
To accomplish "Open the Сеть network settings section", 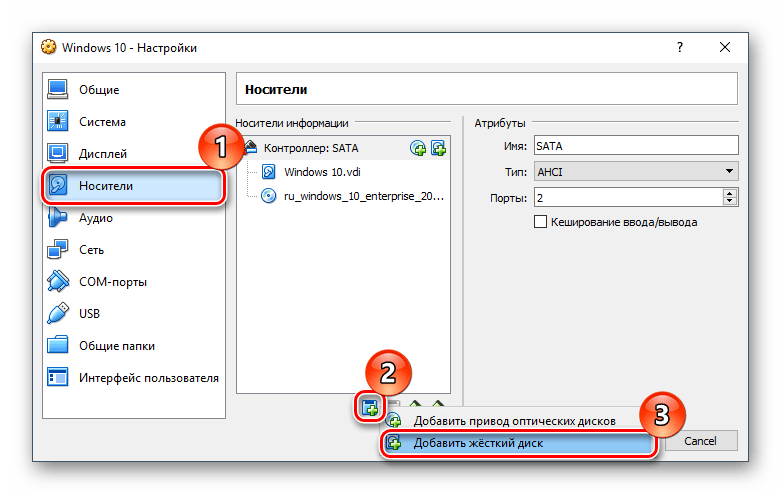I will (x=133, y=249).
